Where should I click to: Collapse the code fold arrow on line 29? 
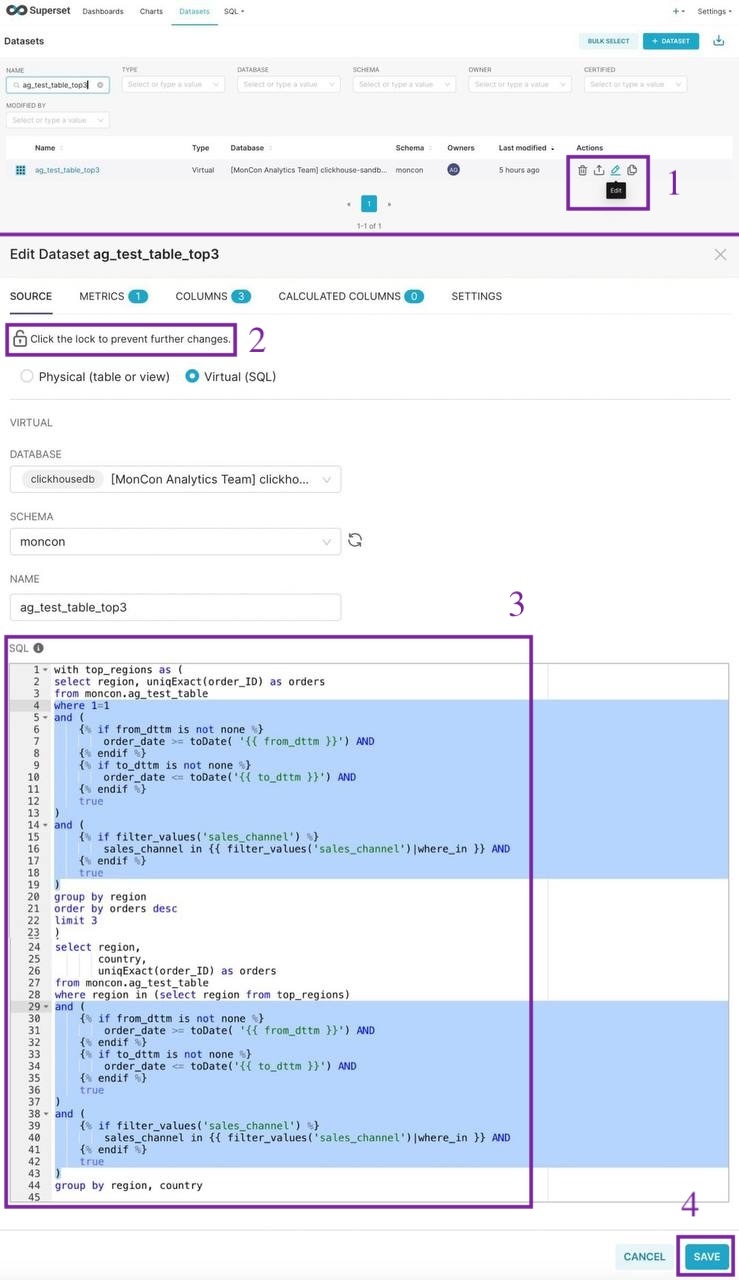tap(46, 1006)
